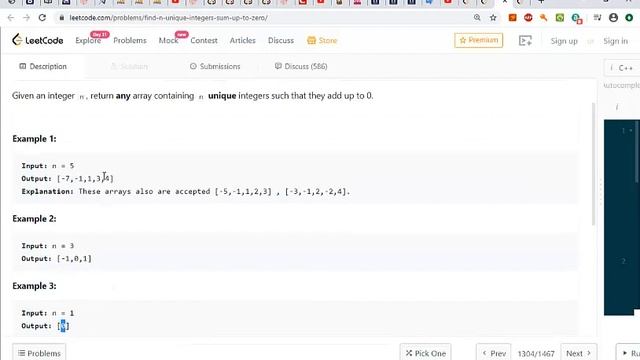Screen dimensions: 640x360
Task: Click the Sign in link
Action: [x=616, y=41]
